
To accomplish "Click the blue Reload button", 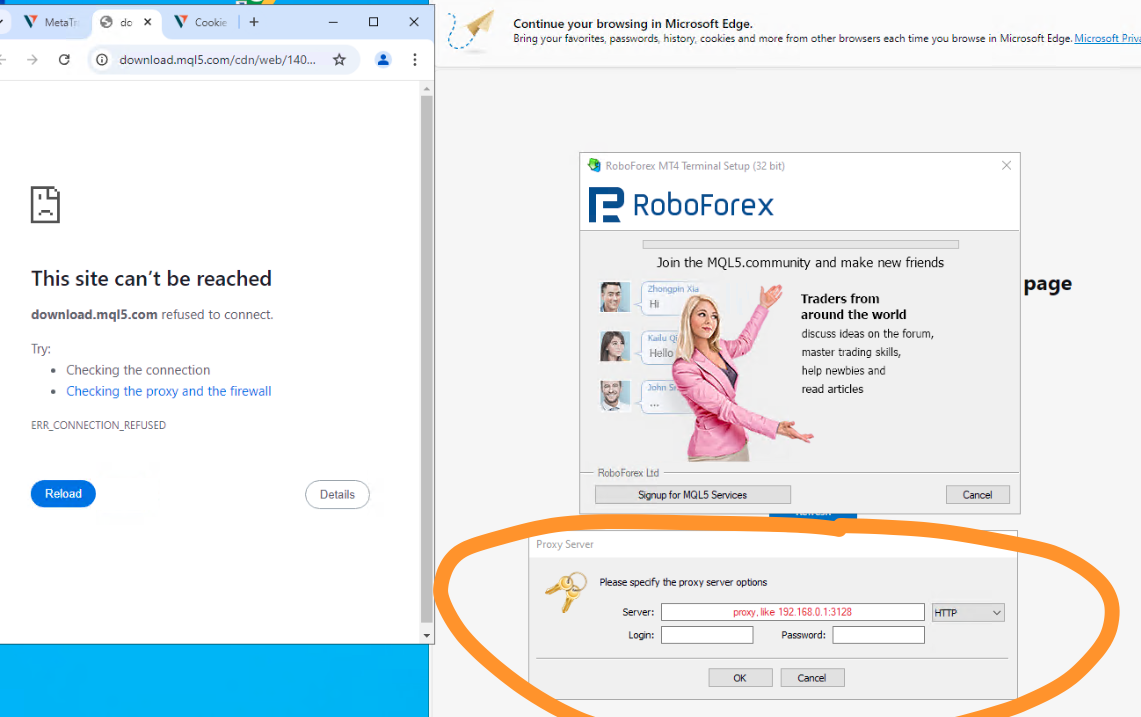I will [63, 494].
